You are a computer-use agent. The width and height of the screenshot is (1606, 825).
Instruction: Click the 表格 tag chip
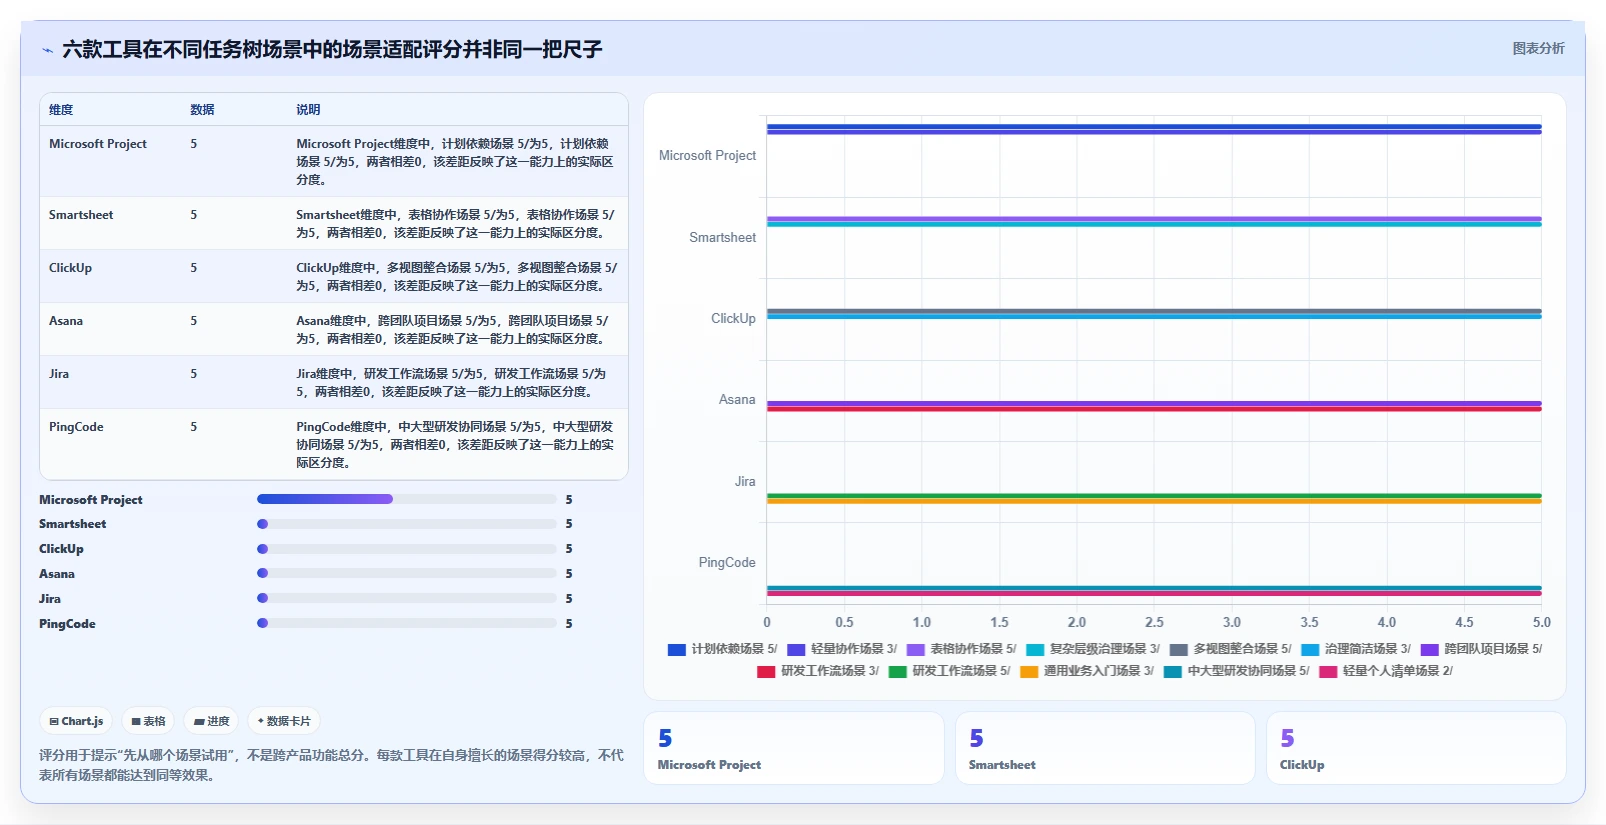click(x=149, y=721)
